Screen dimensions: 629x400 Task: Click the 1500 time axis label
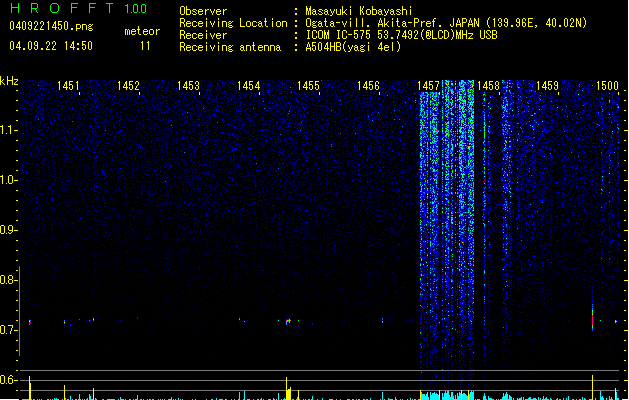(607, 85)
